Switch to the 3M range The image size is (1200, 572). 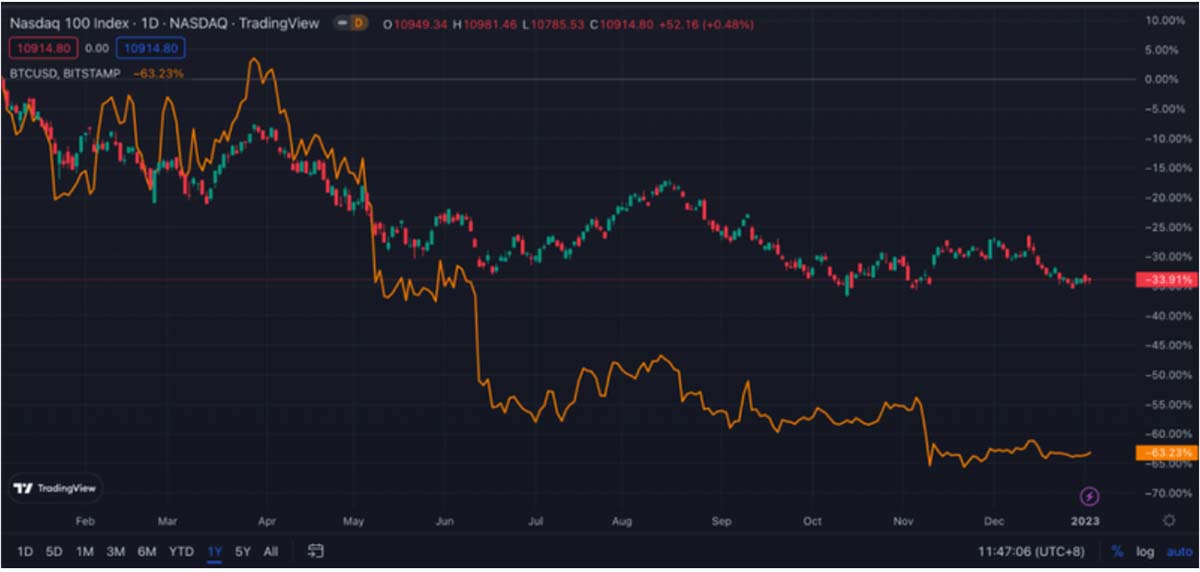pos(115,551)
